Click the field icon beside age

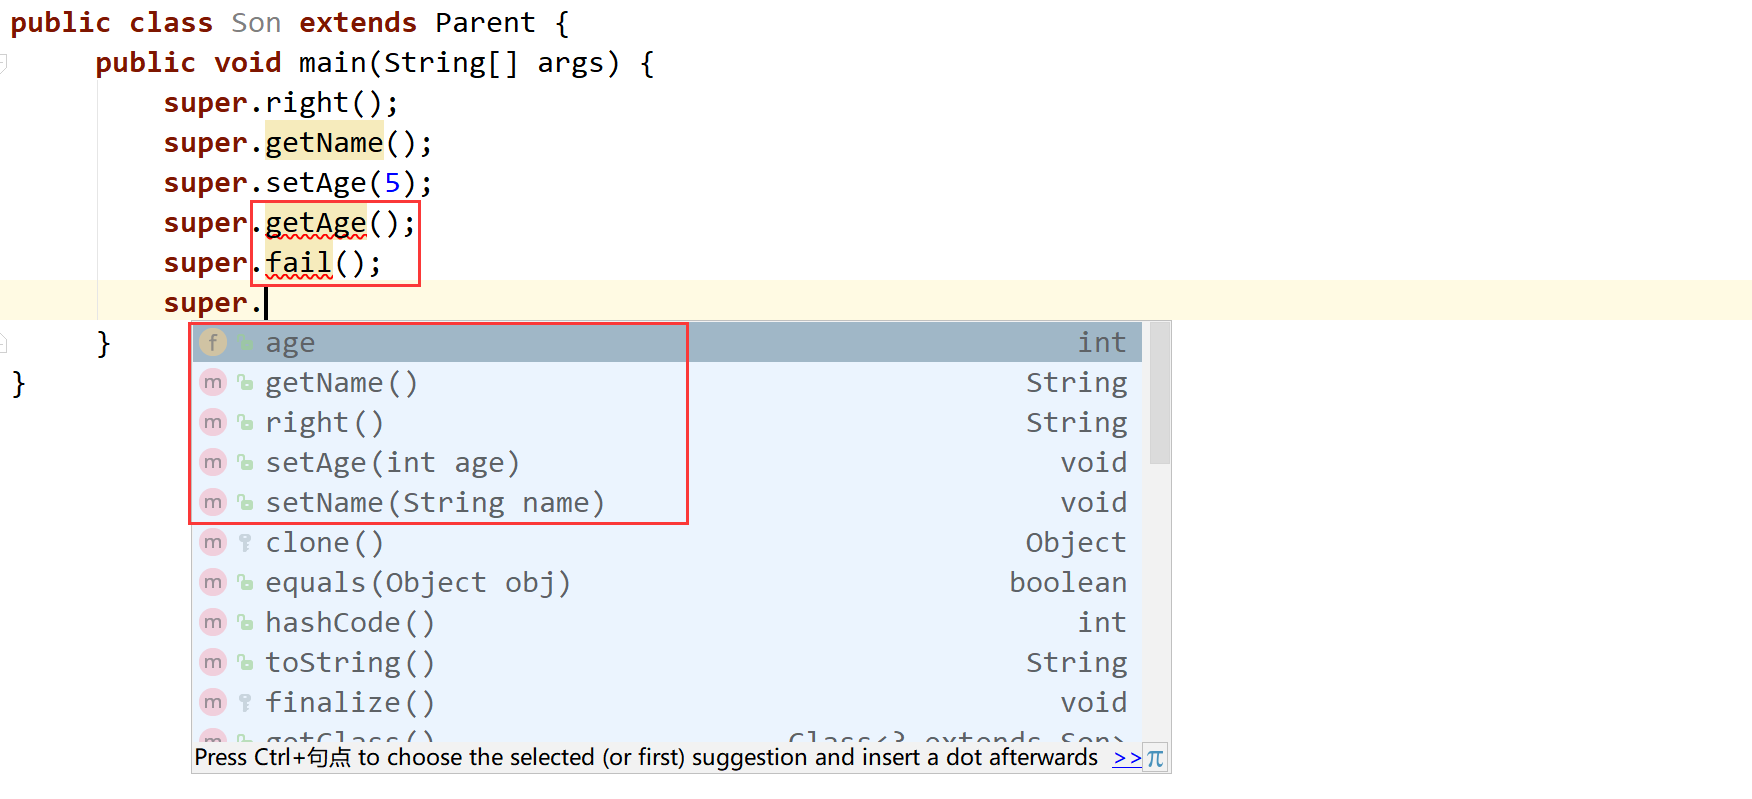pyautogui.click(x=213, y=343)
